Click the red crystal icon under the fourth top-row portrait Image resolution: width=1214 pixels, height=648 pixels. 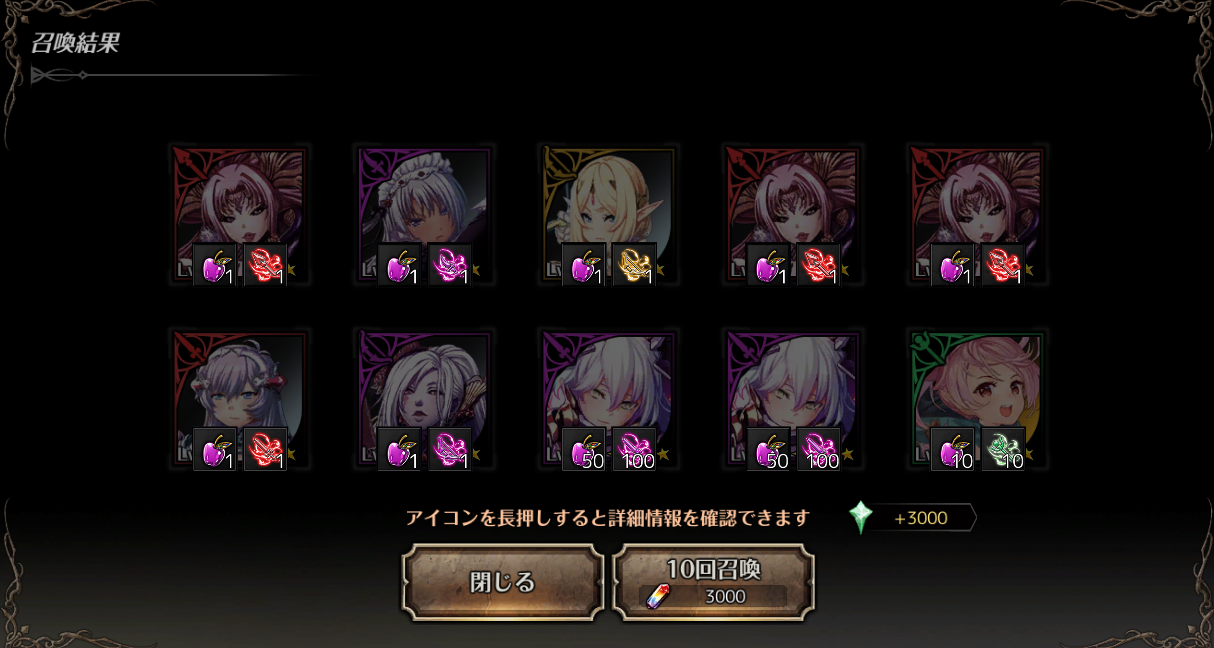(818, 265)
